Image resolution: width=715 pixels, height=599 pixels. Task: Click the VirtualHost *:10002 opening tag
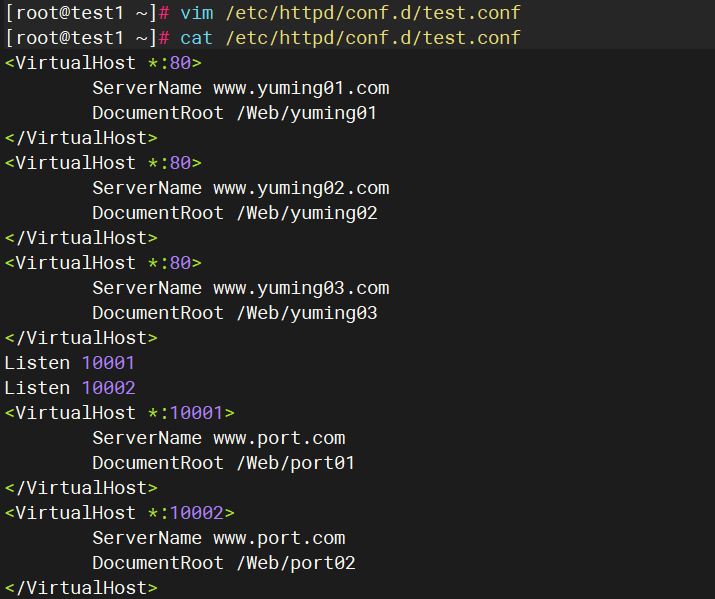119,513
